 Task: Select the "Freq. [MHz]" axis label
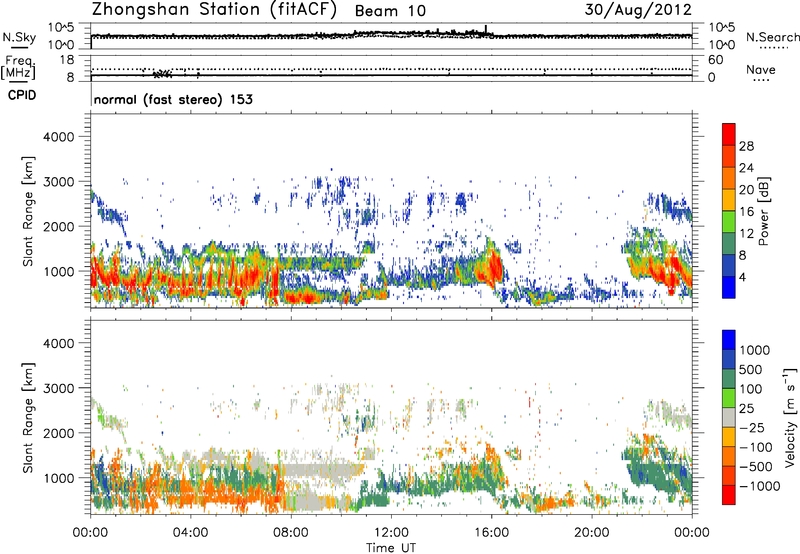(19, 68)
